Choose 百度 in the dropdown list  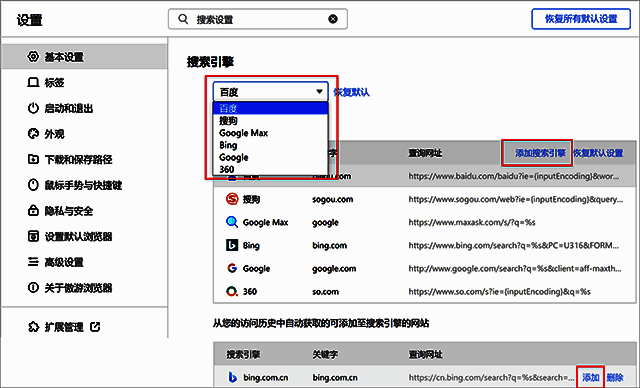[271, 108]
